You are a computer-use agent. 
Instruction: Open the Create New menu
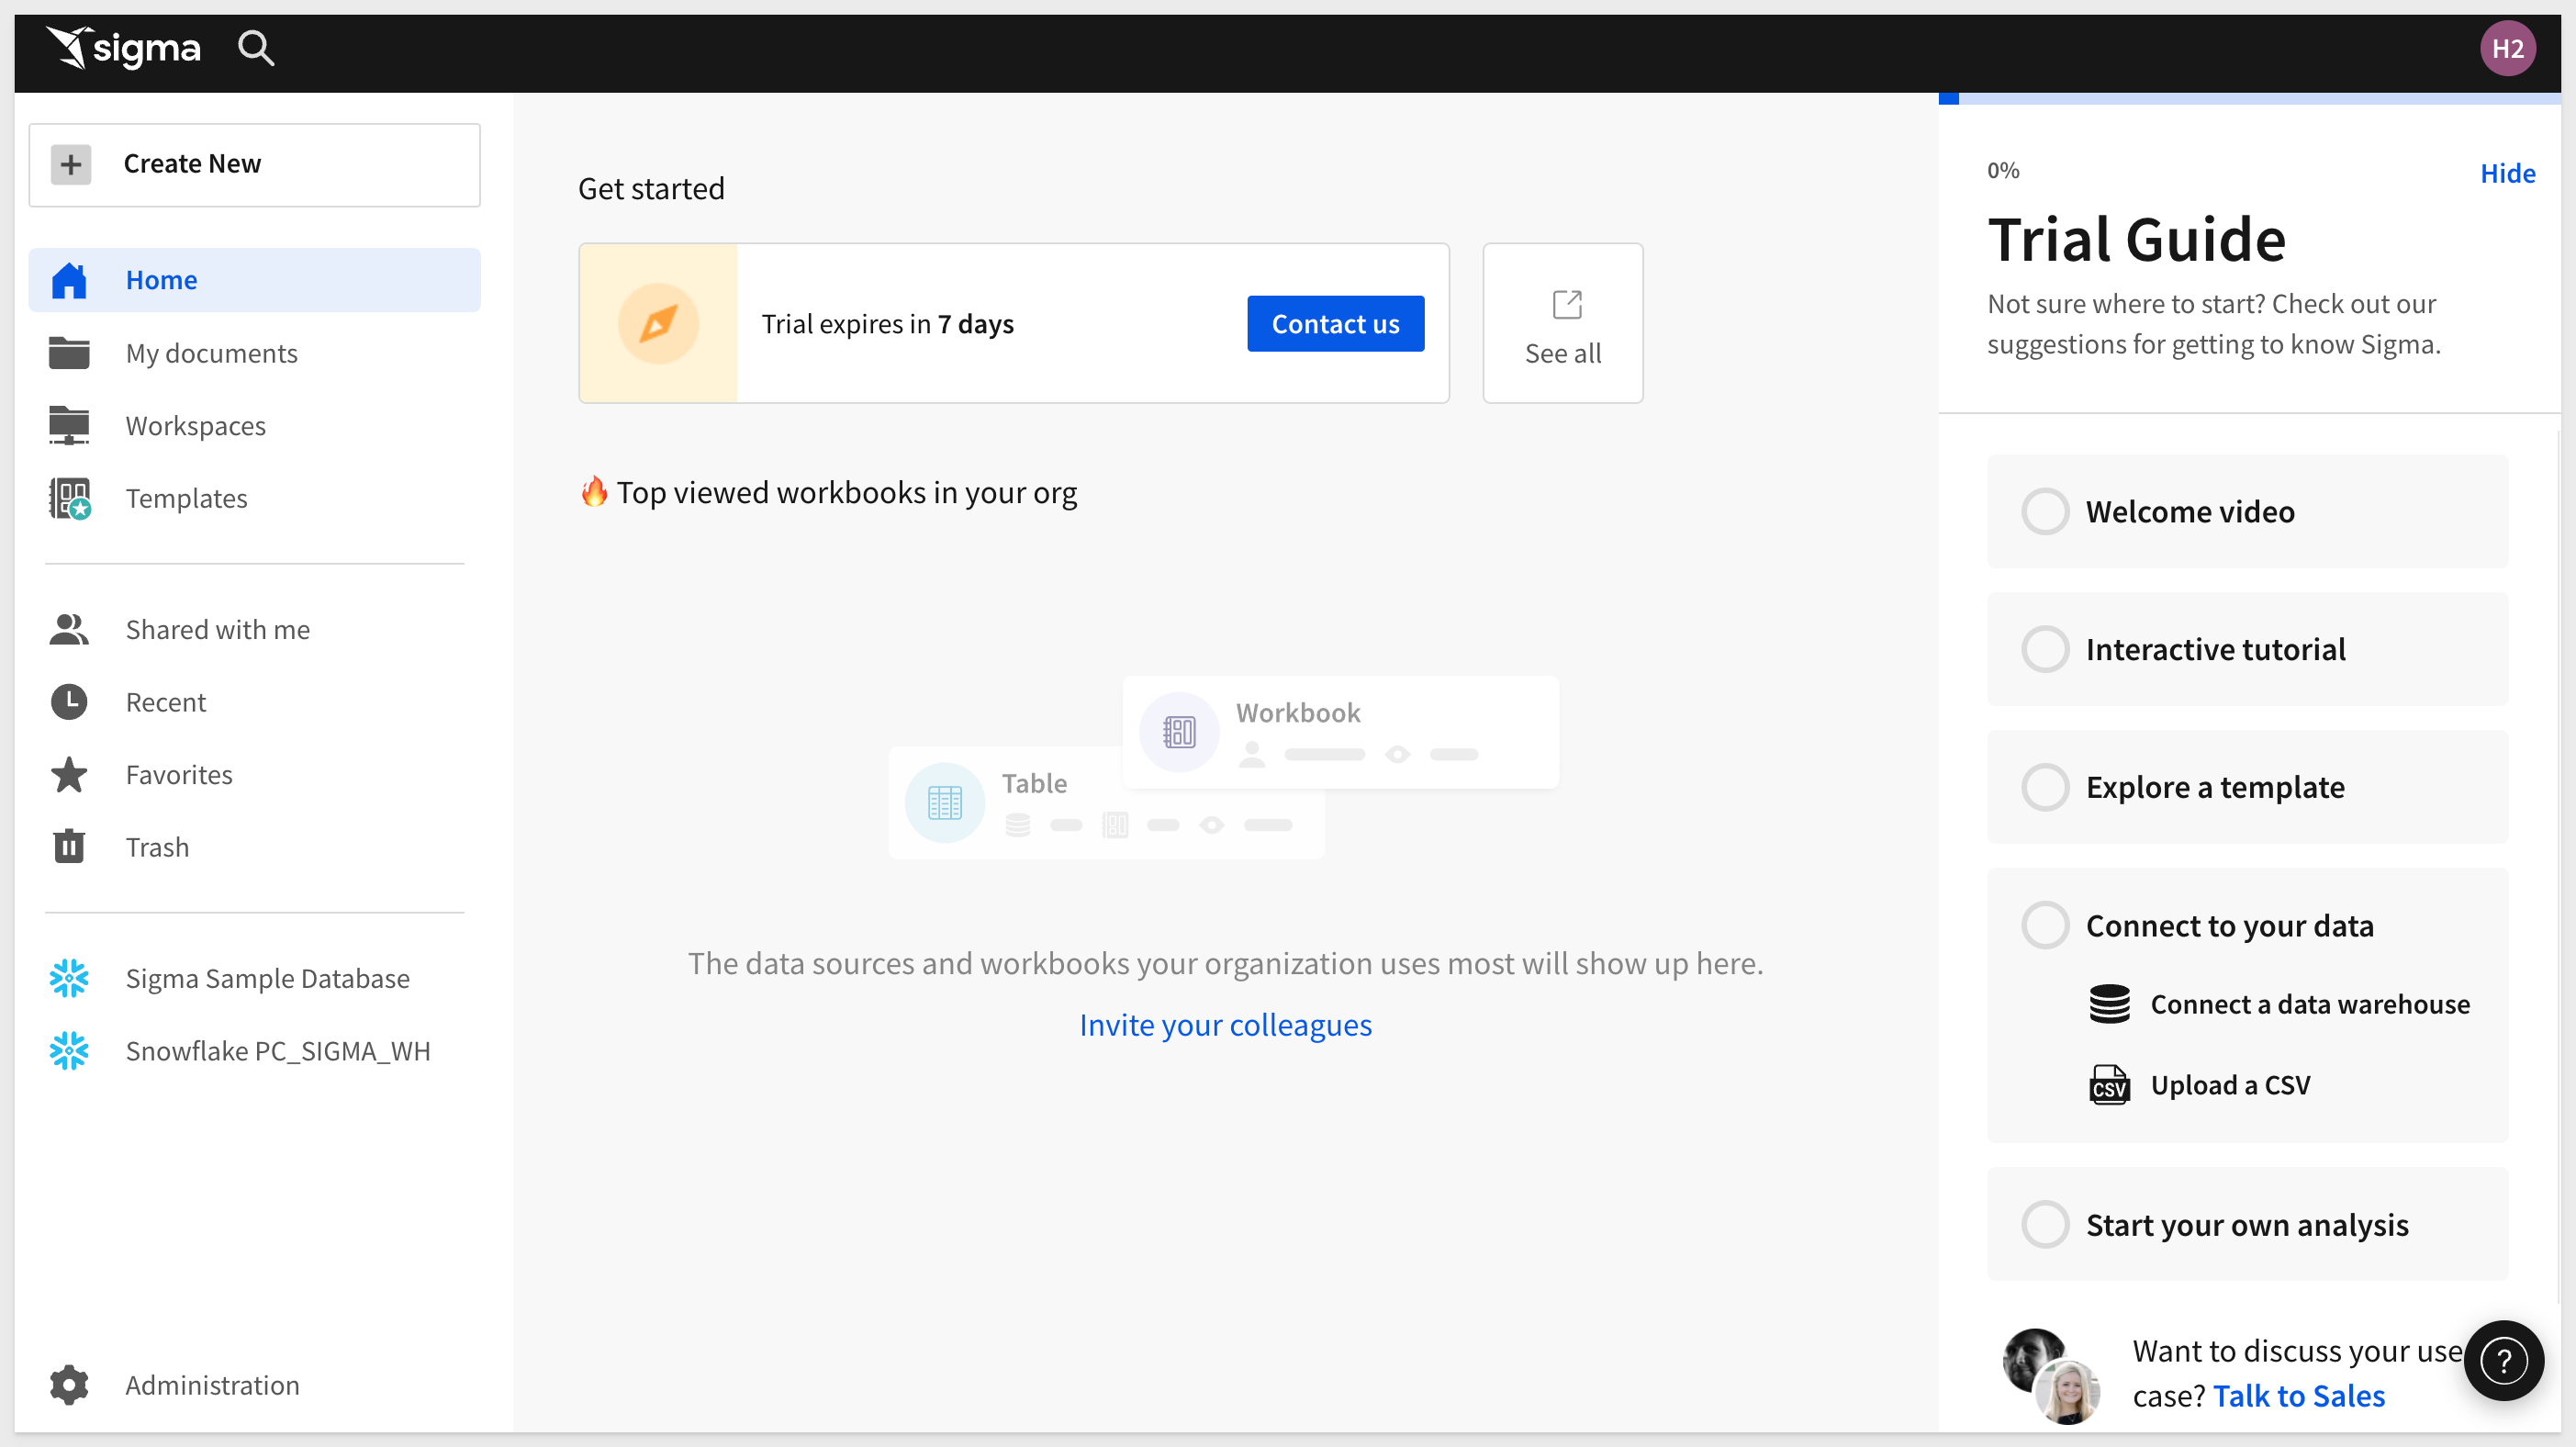pyautogui.click(x=254, y=164)
